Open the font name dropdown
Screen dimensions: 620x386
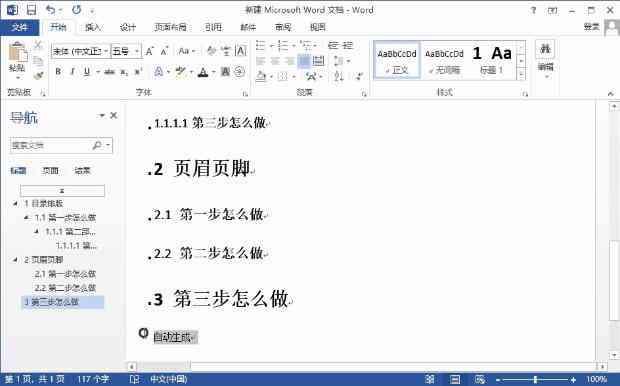pyautogui.click(x=106, y=51)
